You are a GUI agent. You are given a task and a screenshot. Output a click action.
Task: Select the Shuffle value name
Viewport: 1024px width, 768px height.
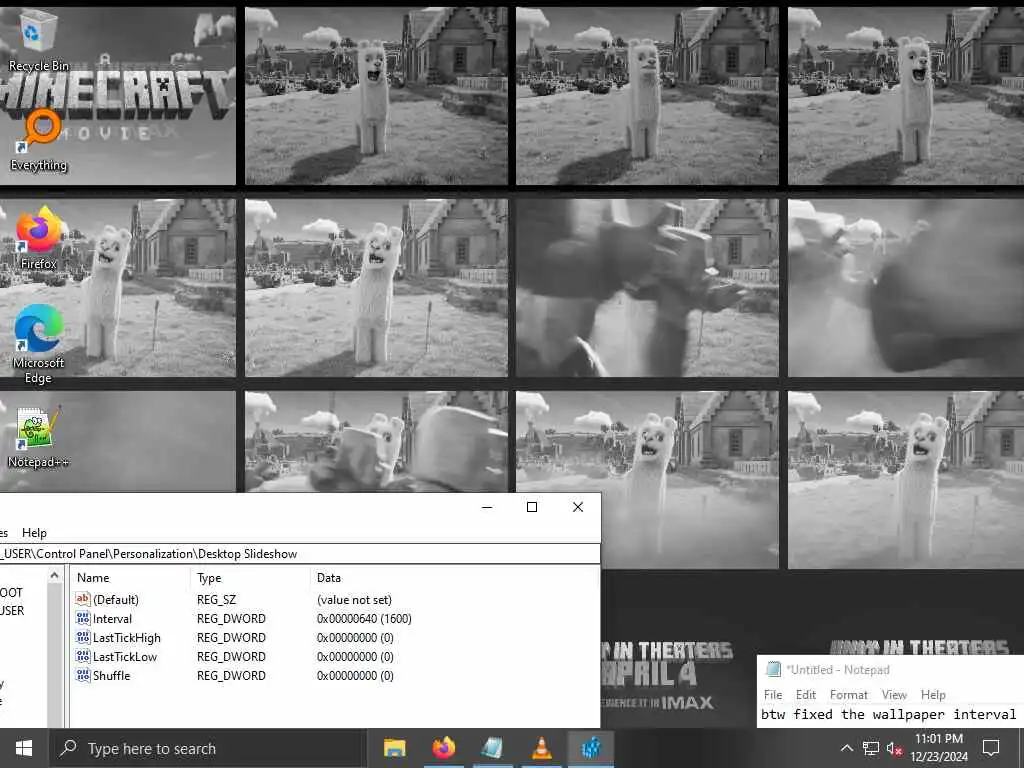(x=111, y=675)
